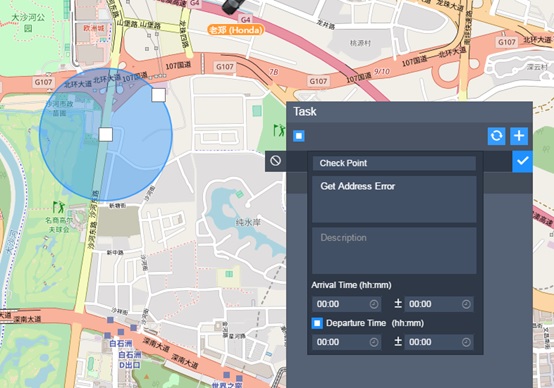The image size is (554, 388).
Task: Click the Get Address Error address box
Action: click(394, 200)
